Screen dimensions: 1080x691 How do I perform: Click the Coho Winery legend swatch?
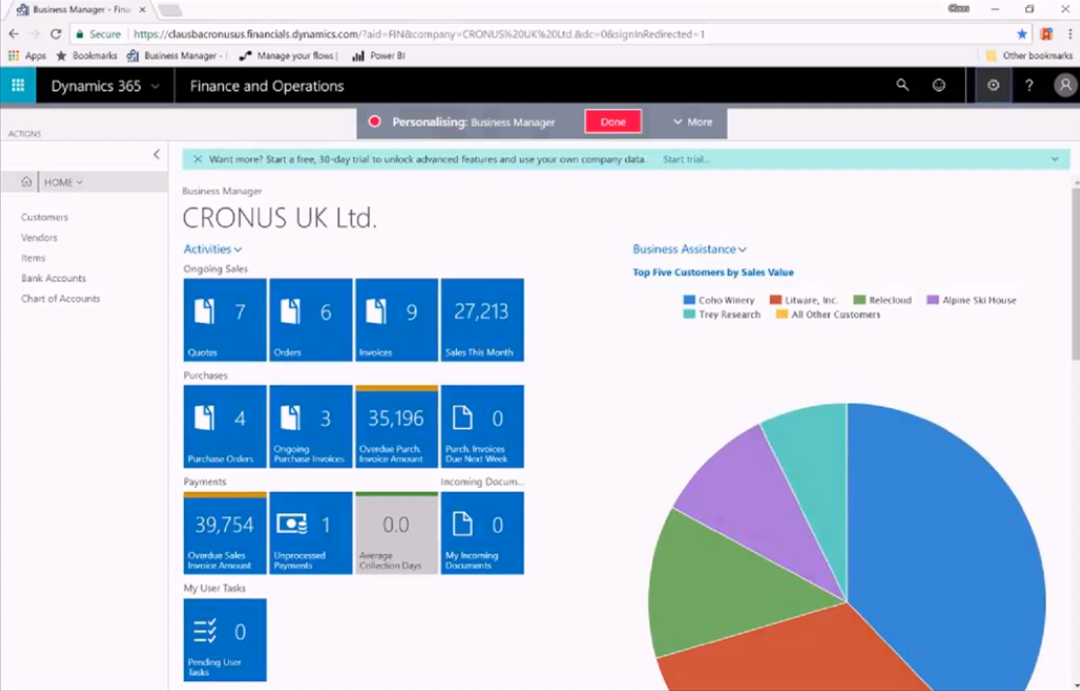pos(689,300)
